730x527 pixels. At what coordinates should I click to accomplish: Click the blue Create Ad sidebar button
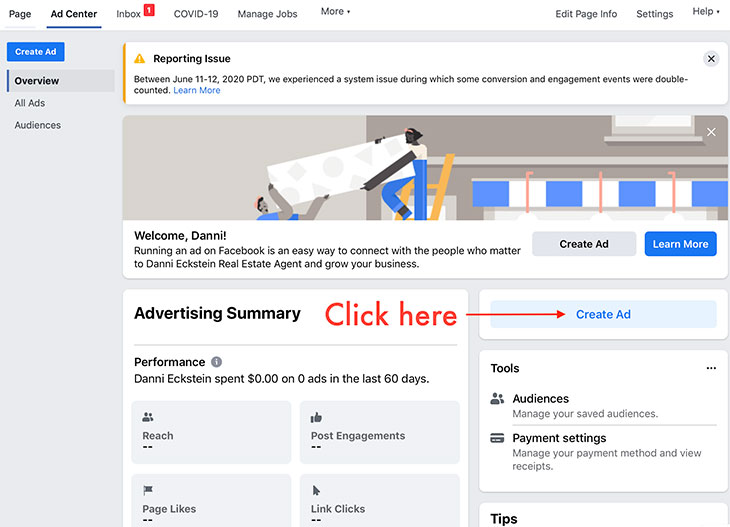point(35,52)
